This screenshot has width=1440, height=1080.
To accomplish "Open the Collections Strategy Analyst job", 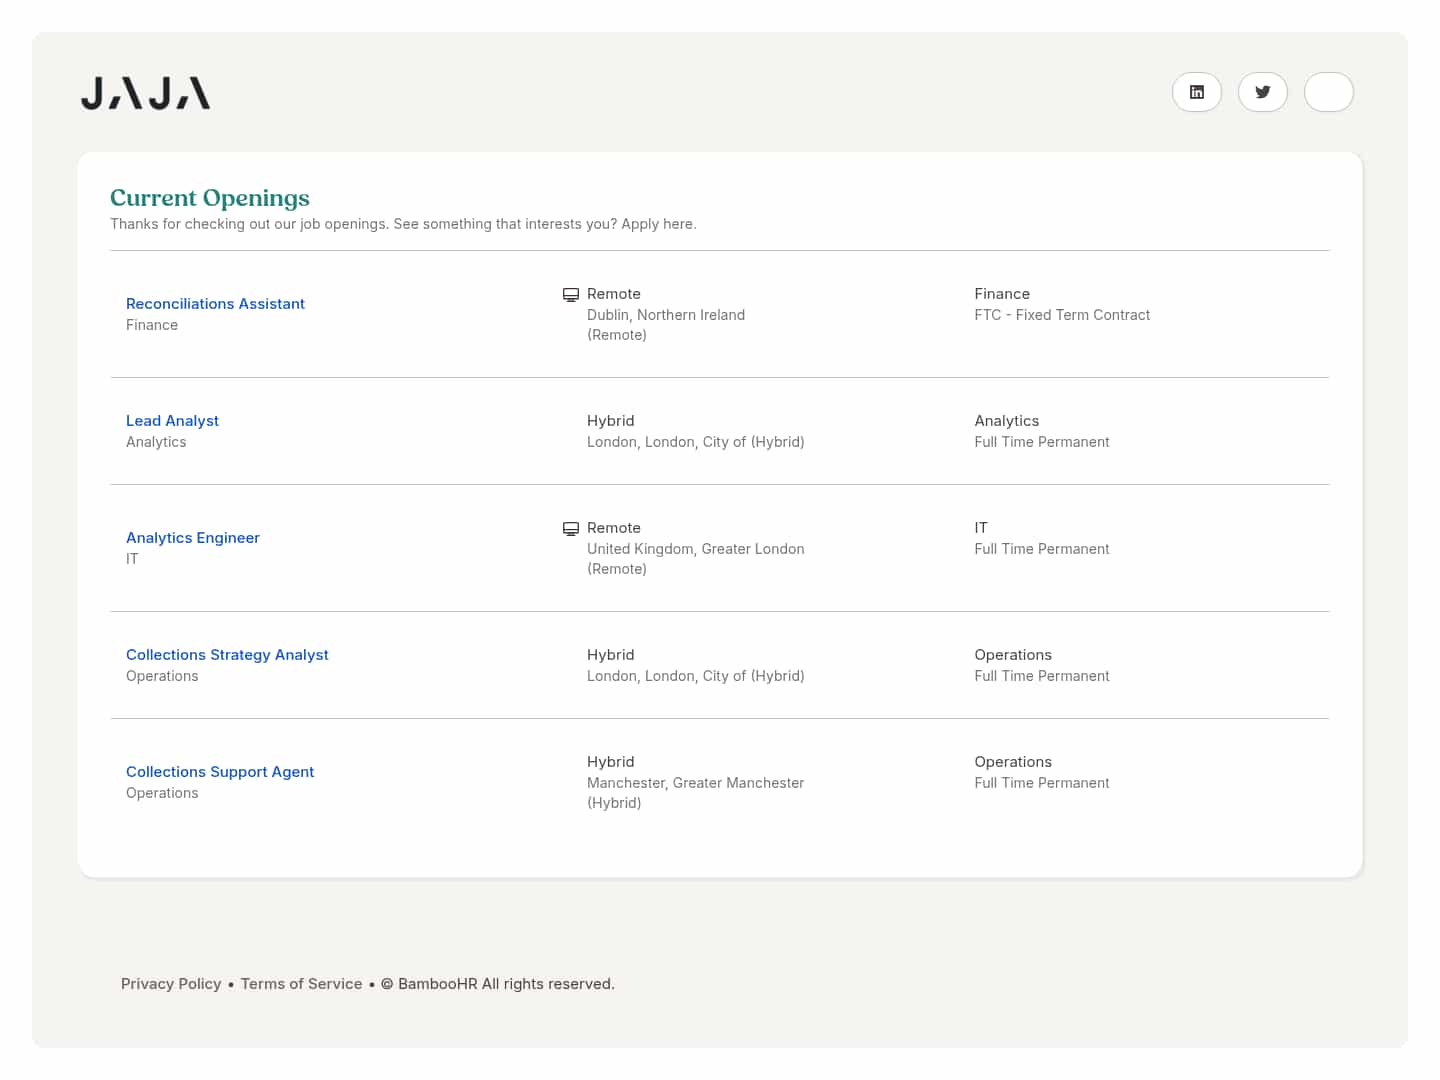I will [x=227, y=655].
